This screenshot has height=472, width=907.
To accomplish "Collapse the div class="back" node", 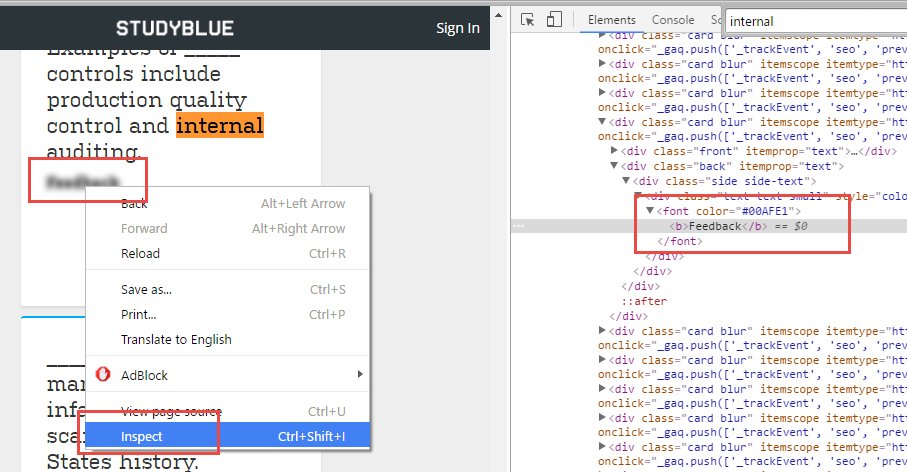I will 614,165.
